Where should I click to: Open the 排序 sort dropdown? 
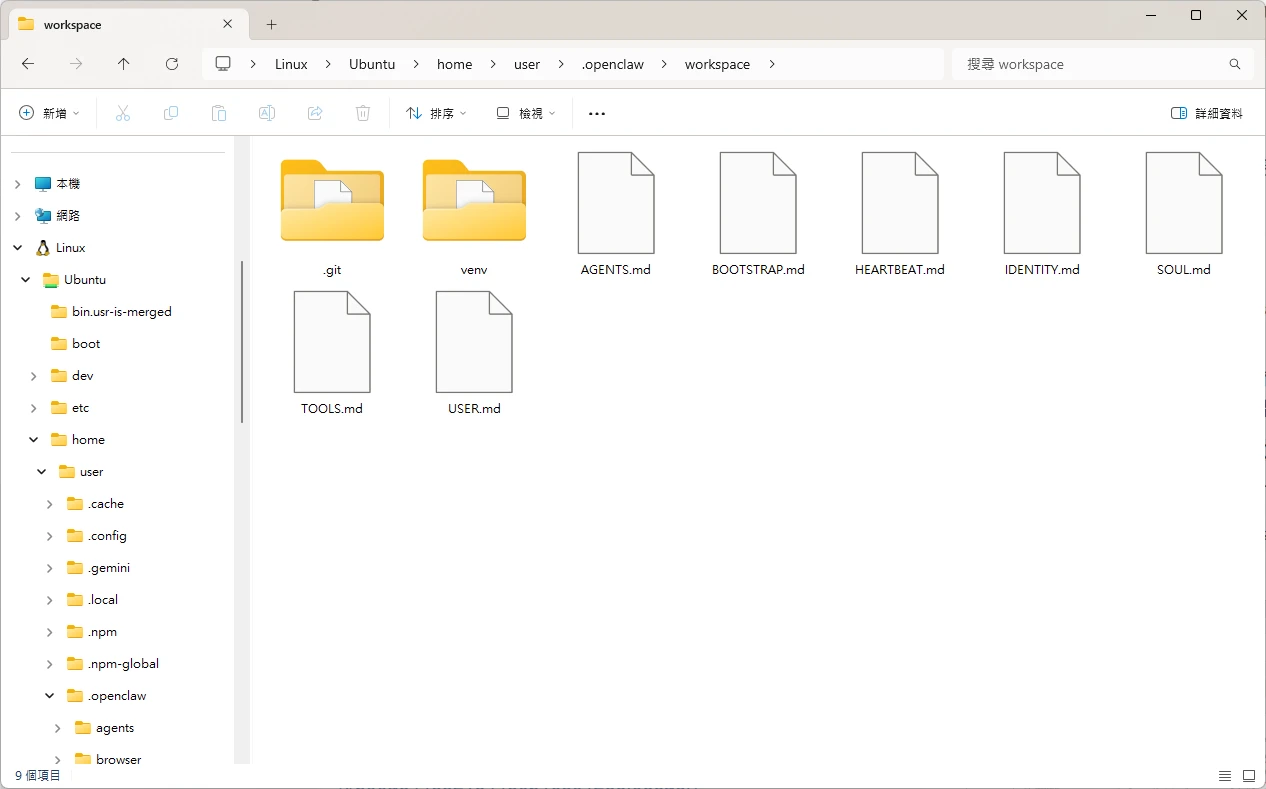click(x=436, y=114)
